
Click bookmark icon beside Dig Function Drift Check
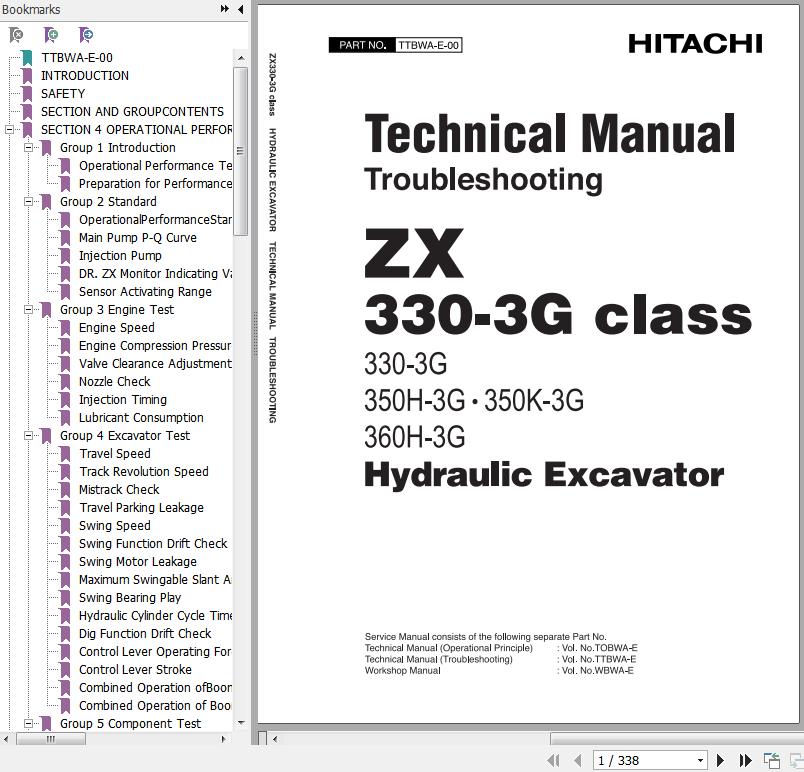pos(65,634)
